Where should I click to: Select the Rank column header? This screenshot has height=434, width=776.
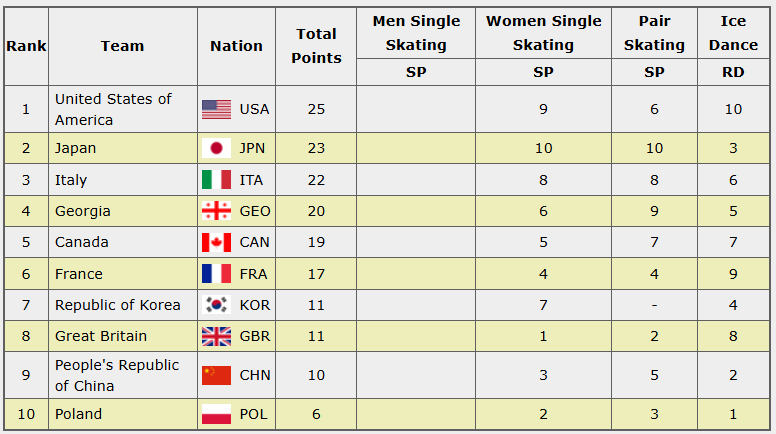tap(25, 46)
